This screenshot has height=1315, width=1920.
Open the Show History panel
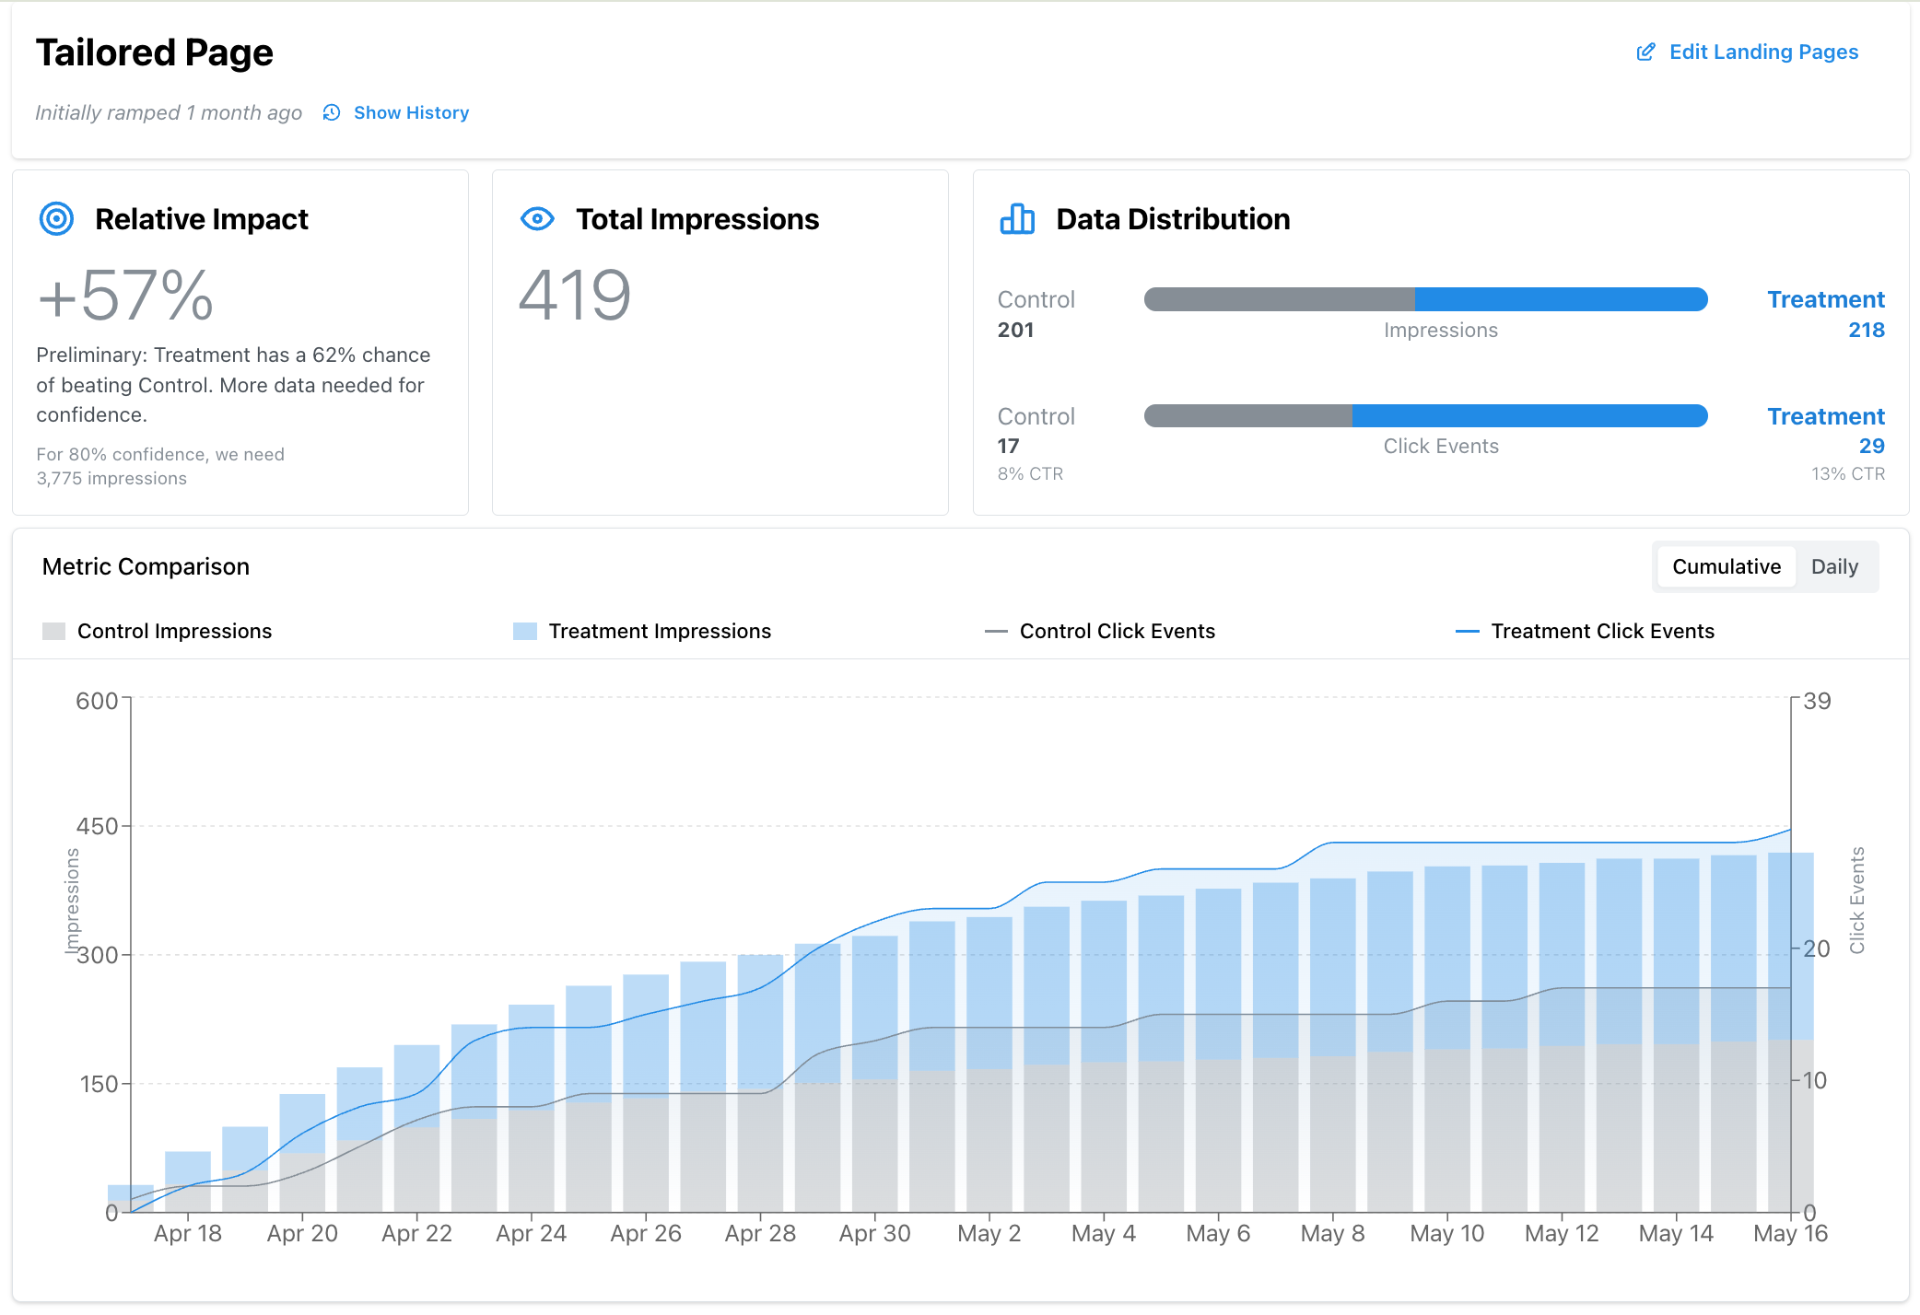pos(411,113)
